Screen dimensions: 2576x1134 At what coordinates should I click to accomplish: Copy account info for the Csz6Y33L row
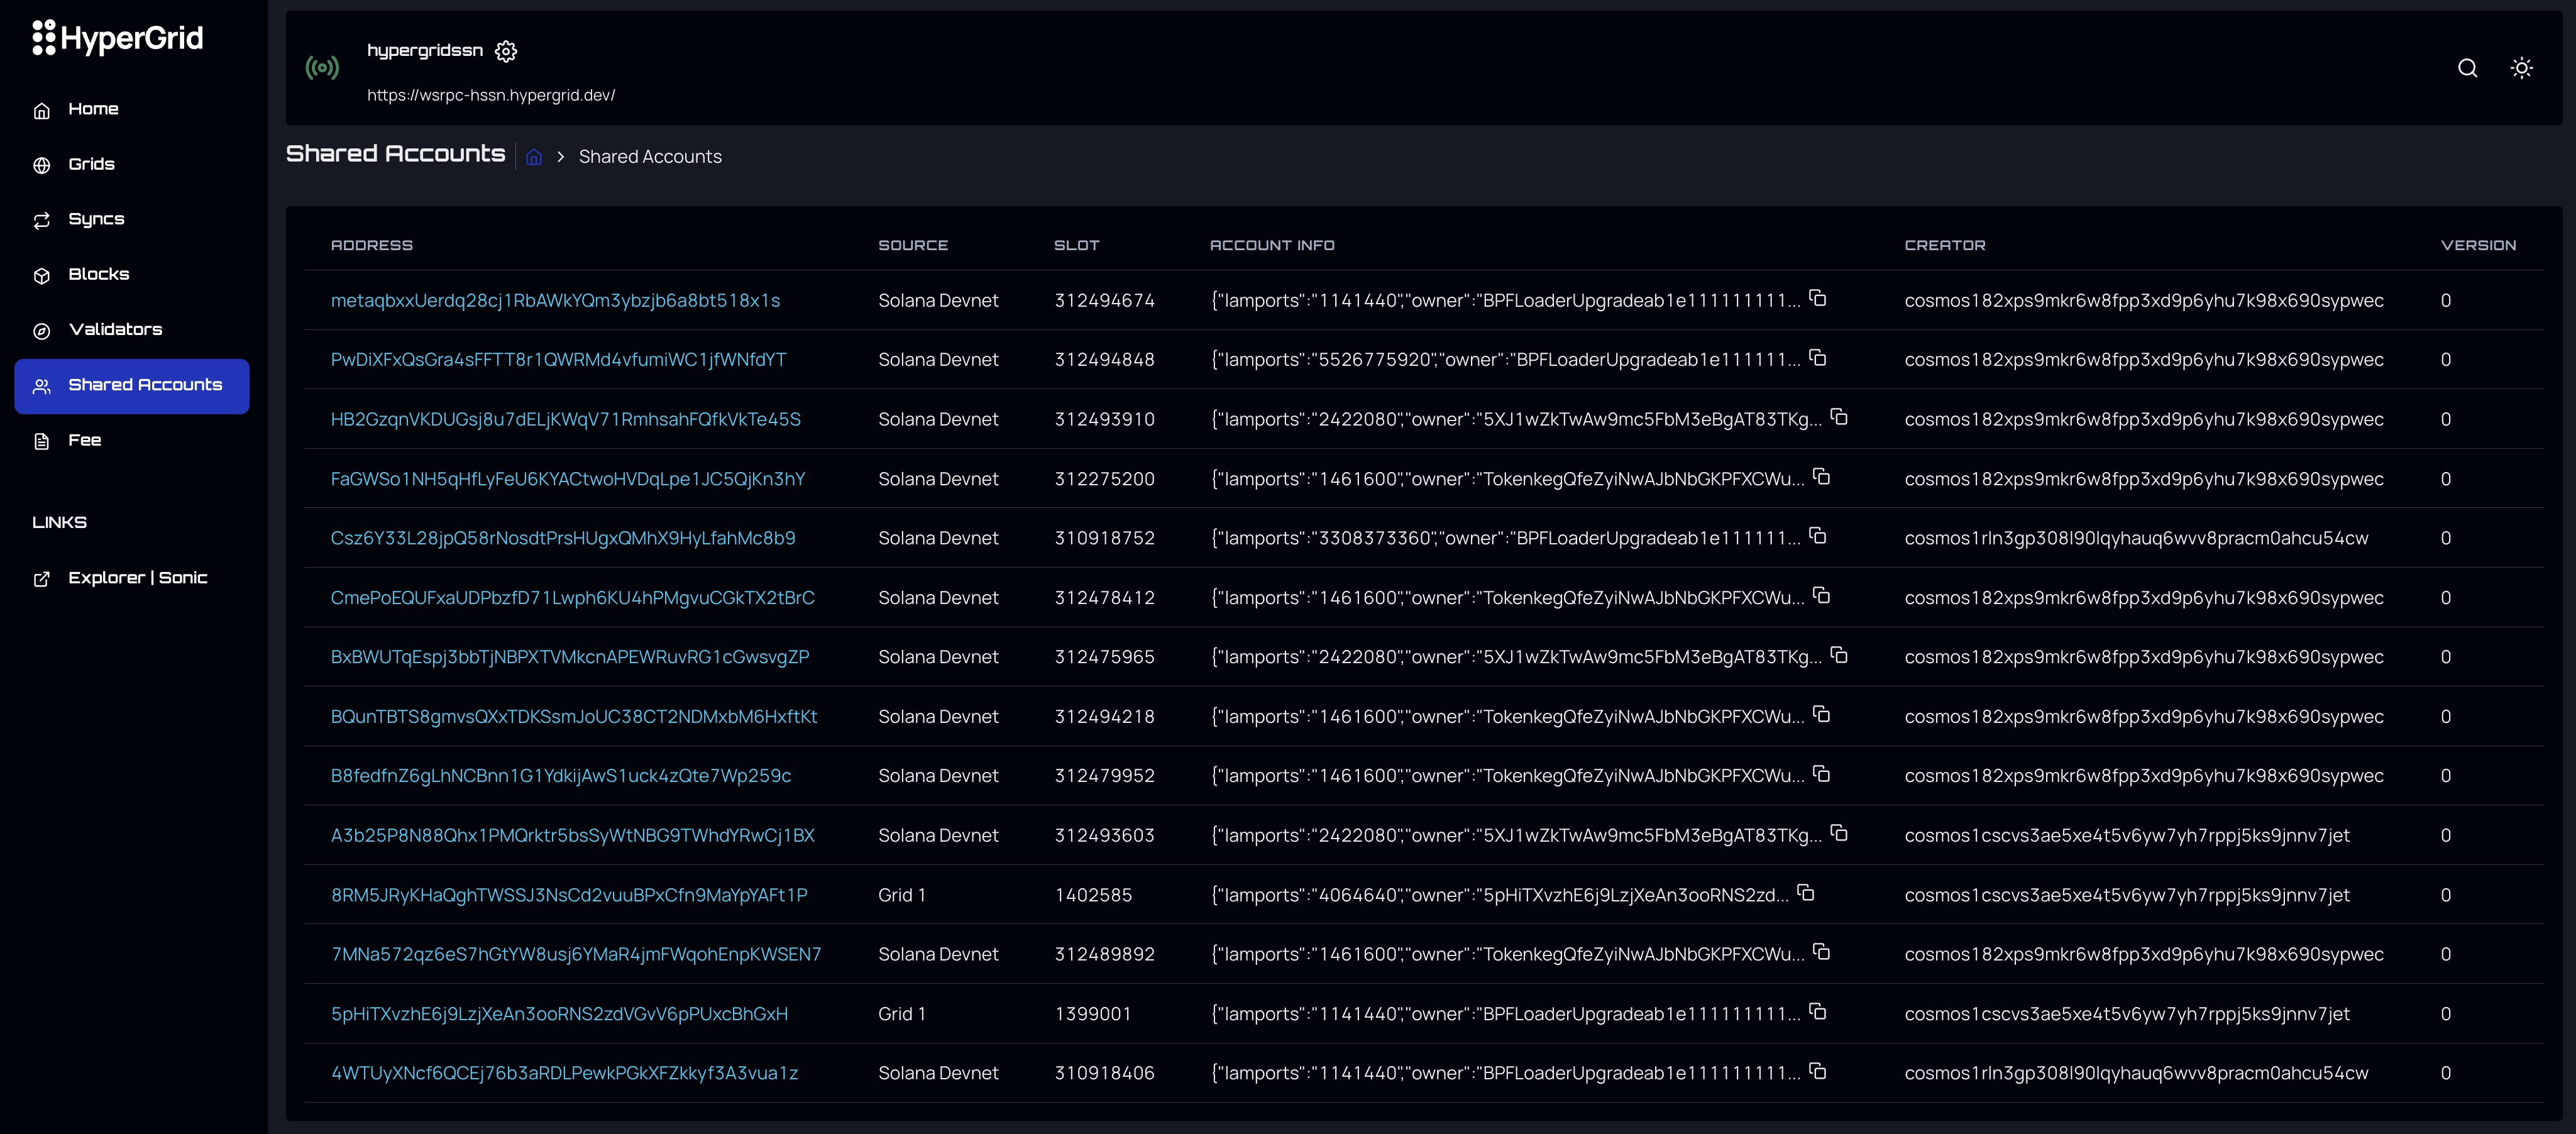point(1818,536)
